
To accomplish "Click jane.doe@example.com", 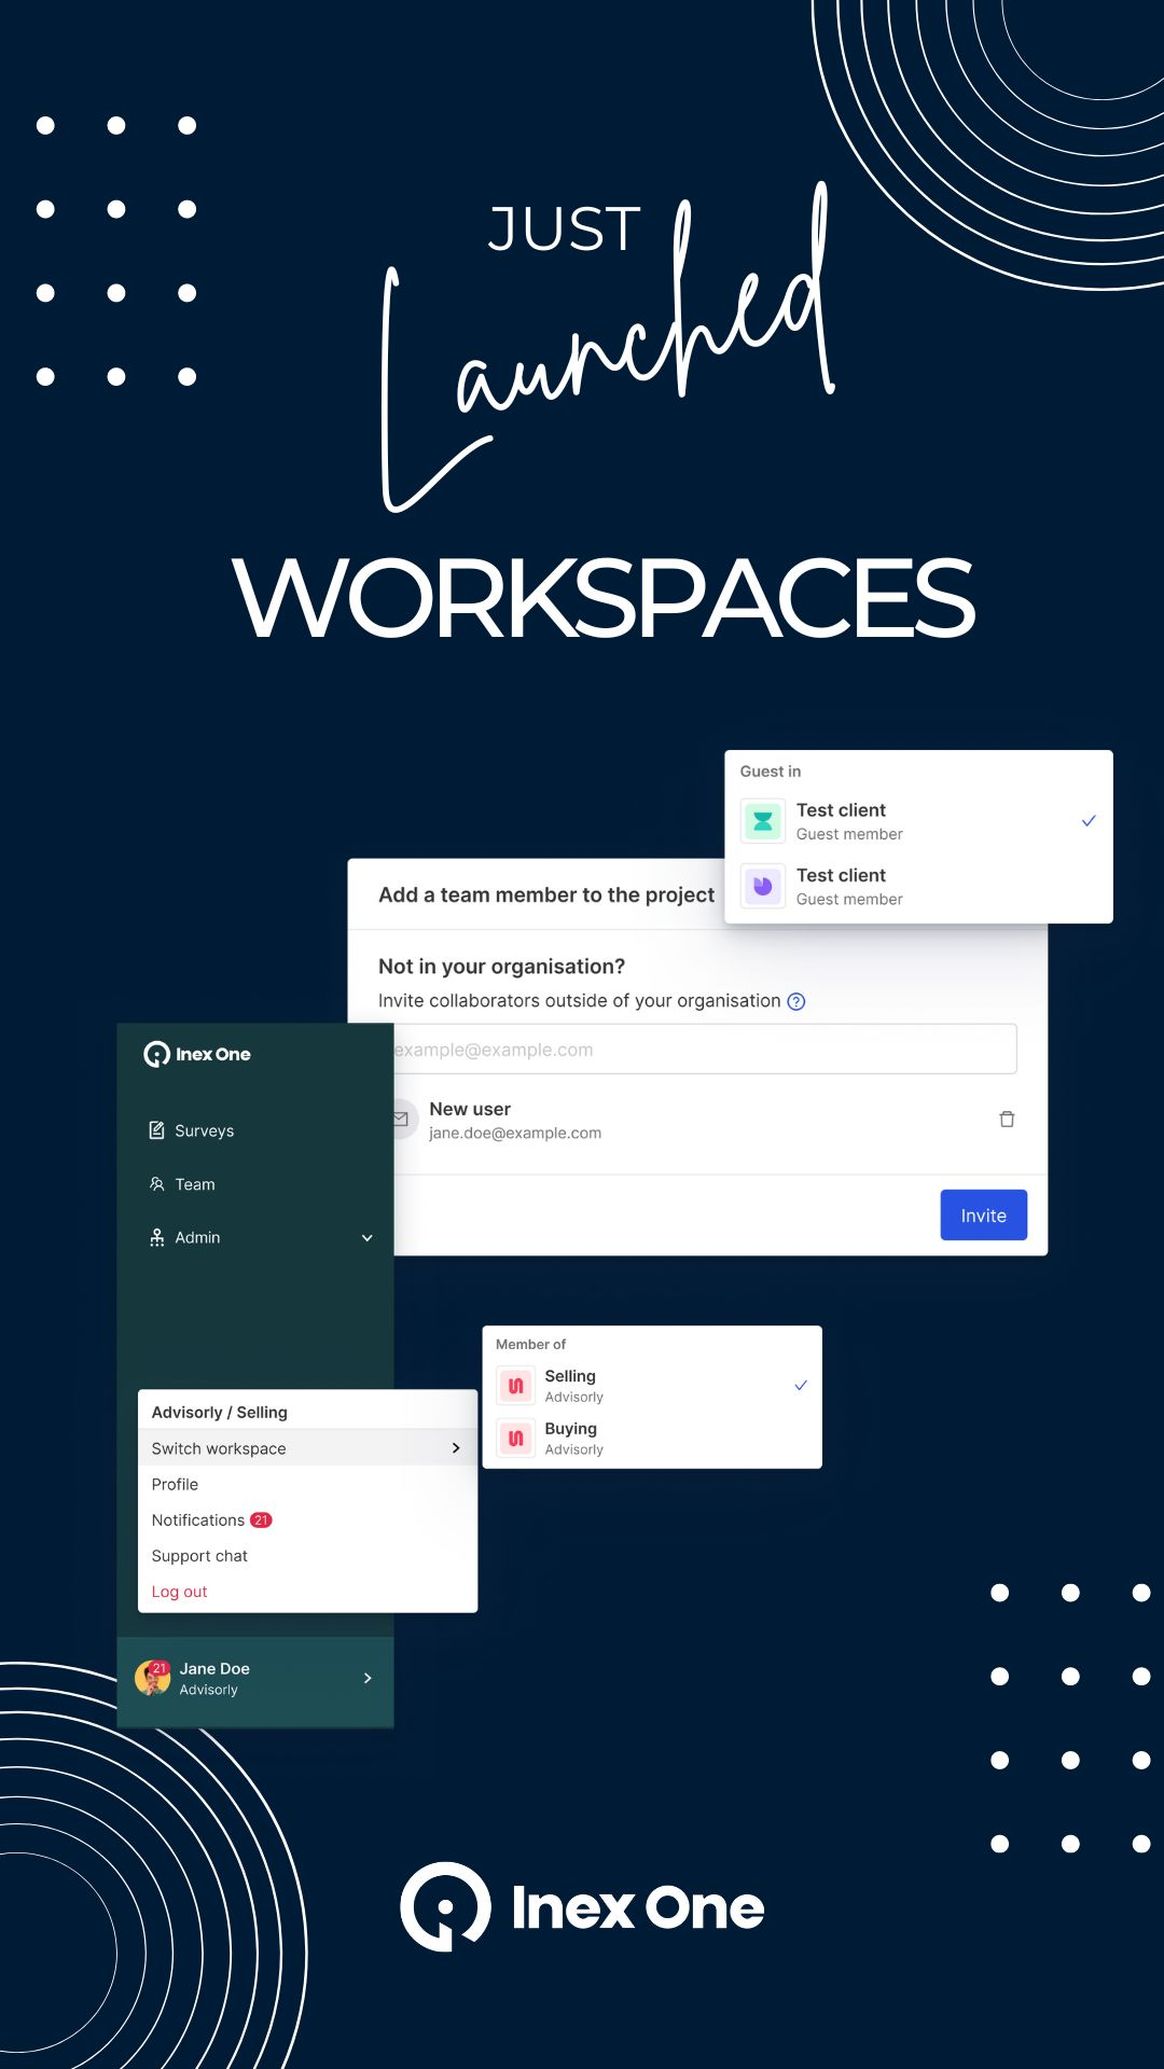I will pyautogui.click(x=515, y=1133).
